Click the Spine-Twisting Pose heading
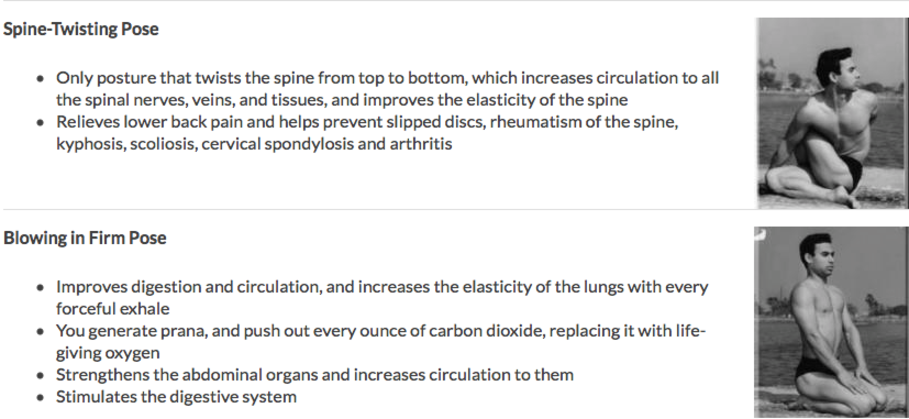 click(81, 29)
